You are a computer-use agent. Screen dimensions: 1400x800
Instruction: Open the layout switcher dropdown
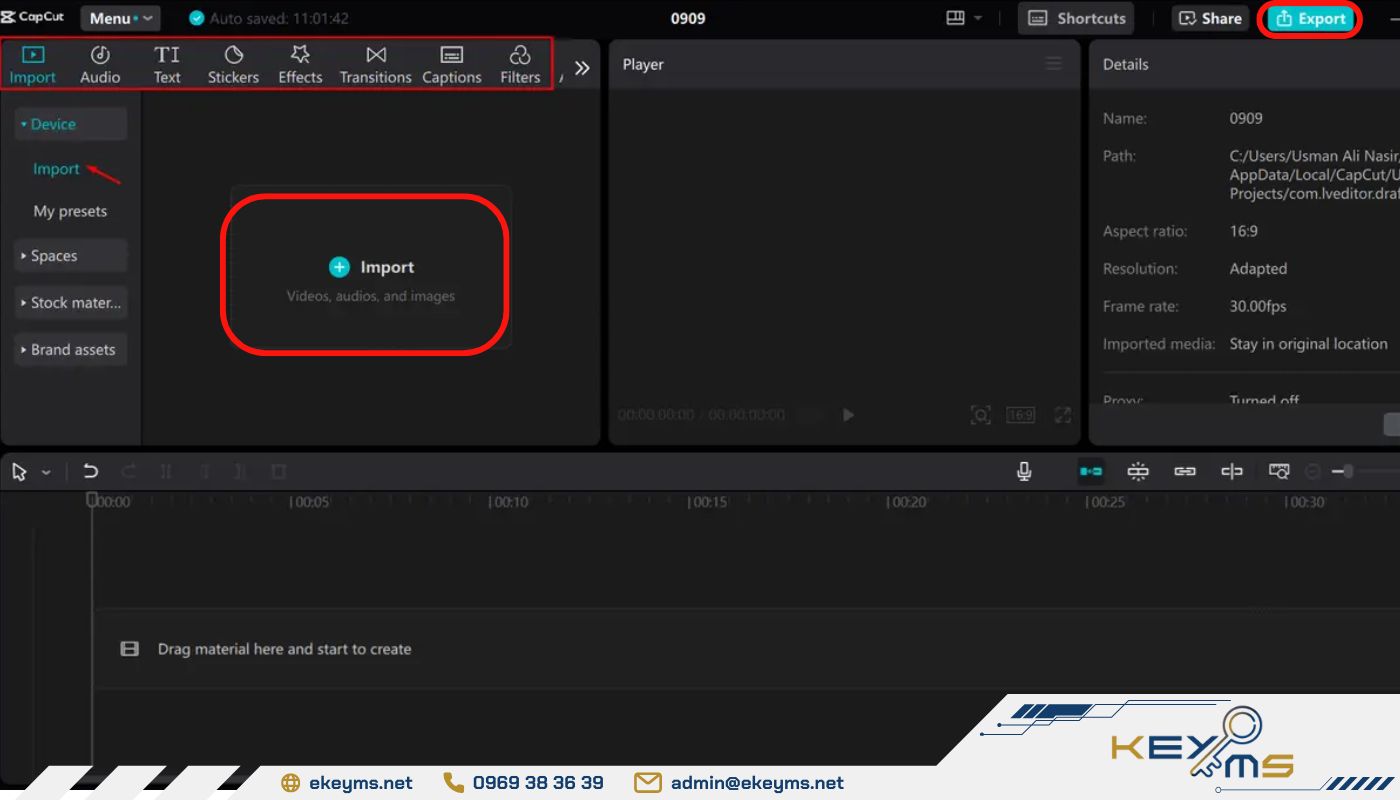point(964,18)
